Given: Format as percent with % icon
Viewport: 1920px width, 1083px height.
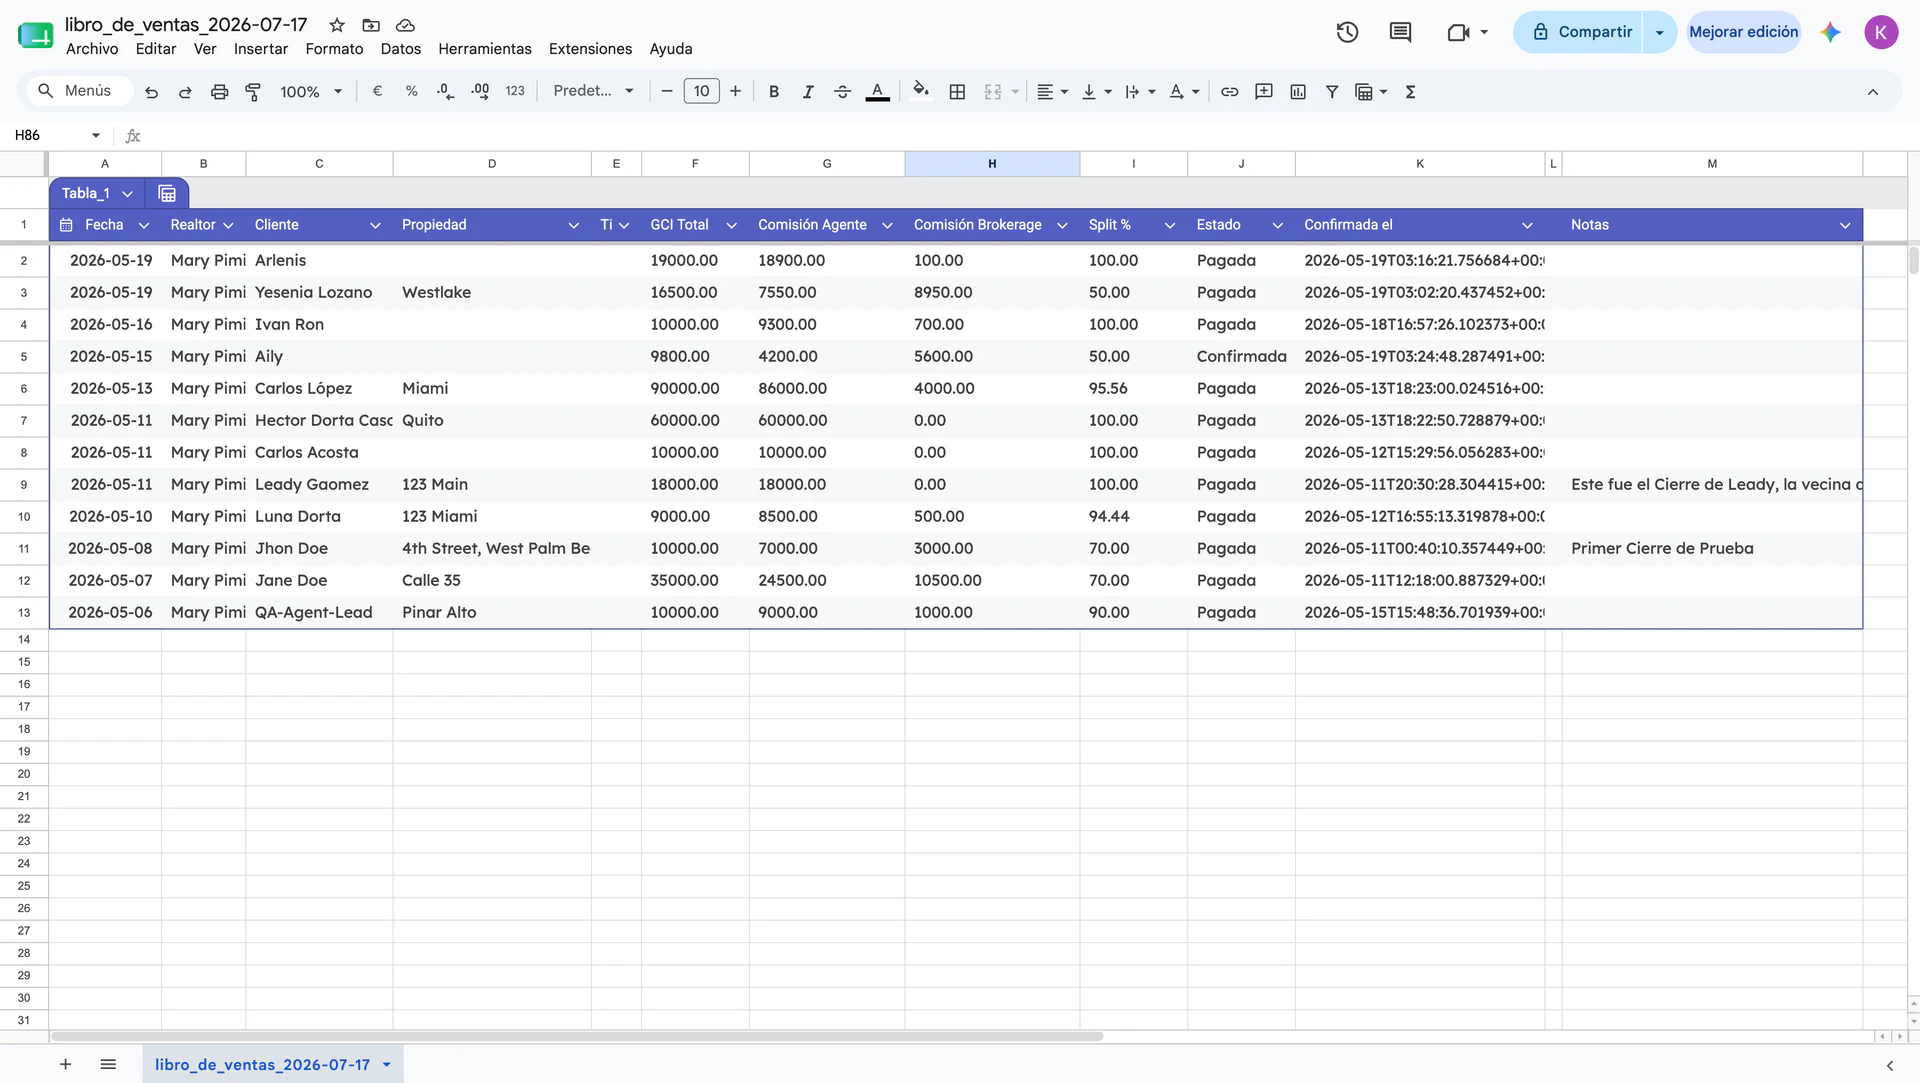Looking at the screenshot, I should (x=411, y=91).
